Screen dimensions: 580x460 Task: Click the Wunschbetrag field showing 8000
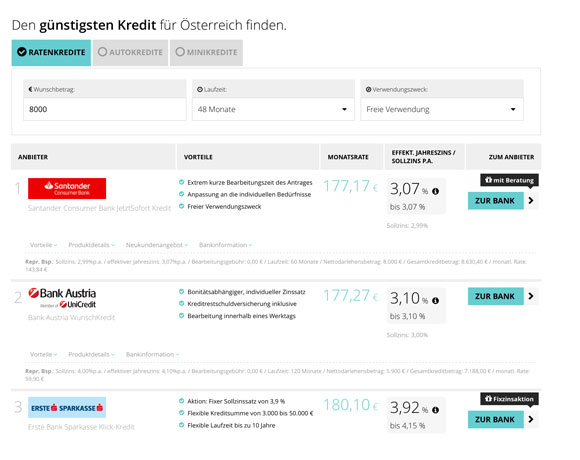point(105,109)
